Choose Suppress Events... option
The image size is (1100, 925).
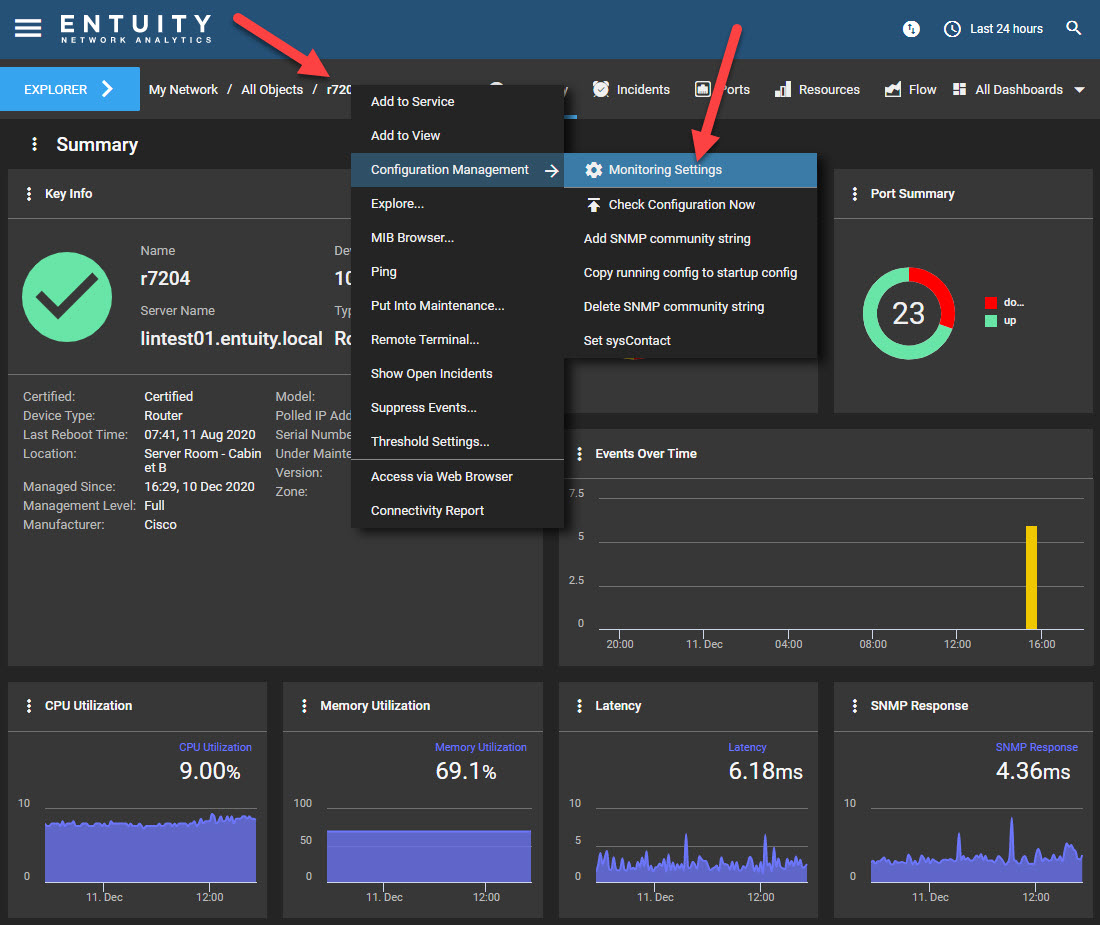point(457,407)
